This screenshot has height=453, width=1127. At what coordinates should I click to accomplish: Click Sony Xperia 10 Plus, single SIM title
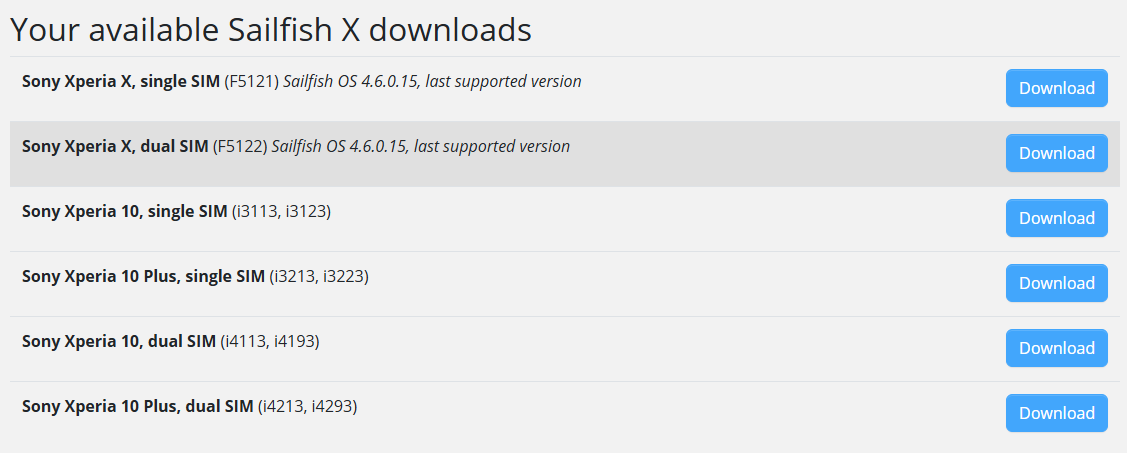[143, 277]
